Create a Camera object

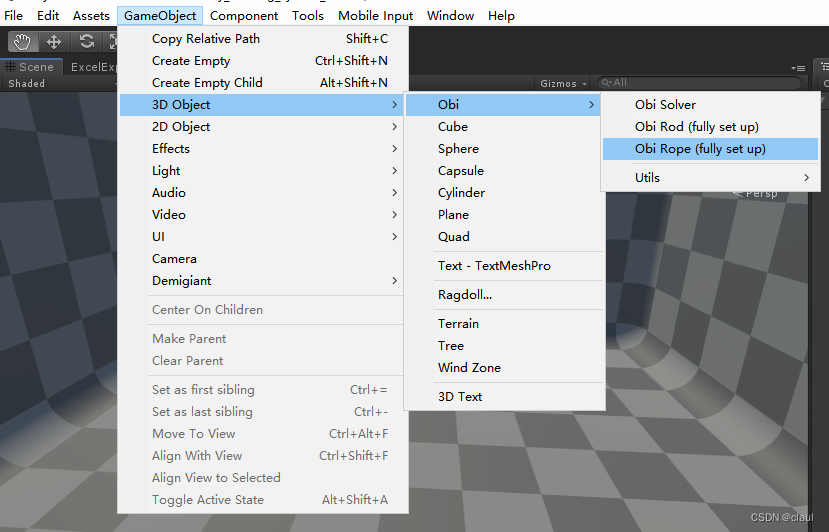(x=263, y=259)
